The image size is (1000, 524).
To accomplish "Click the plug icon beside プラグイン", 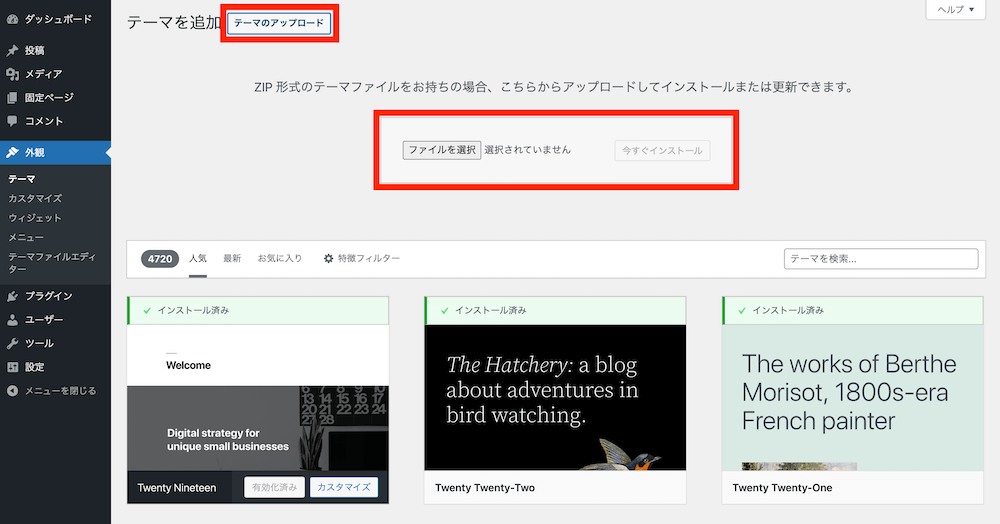I will click(12, 296).
